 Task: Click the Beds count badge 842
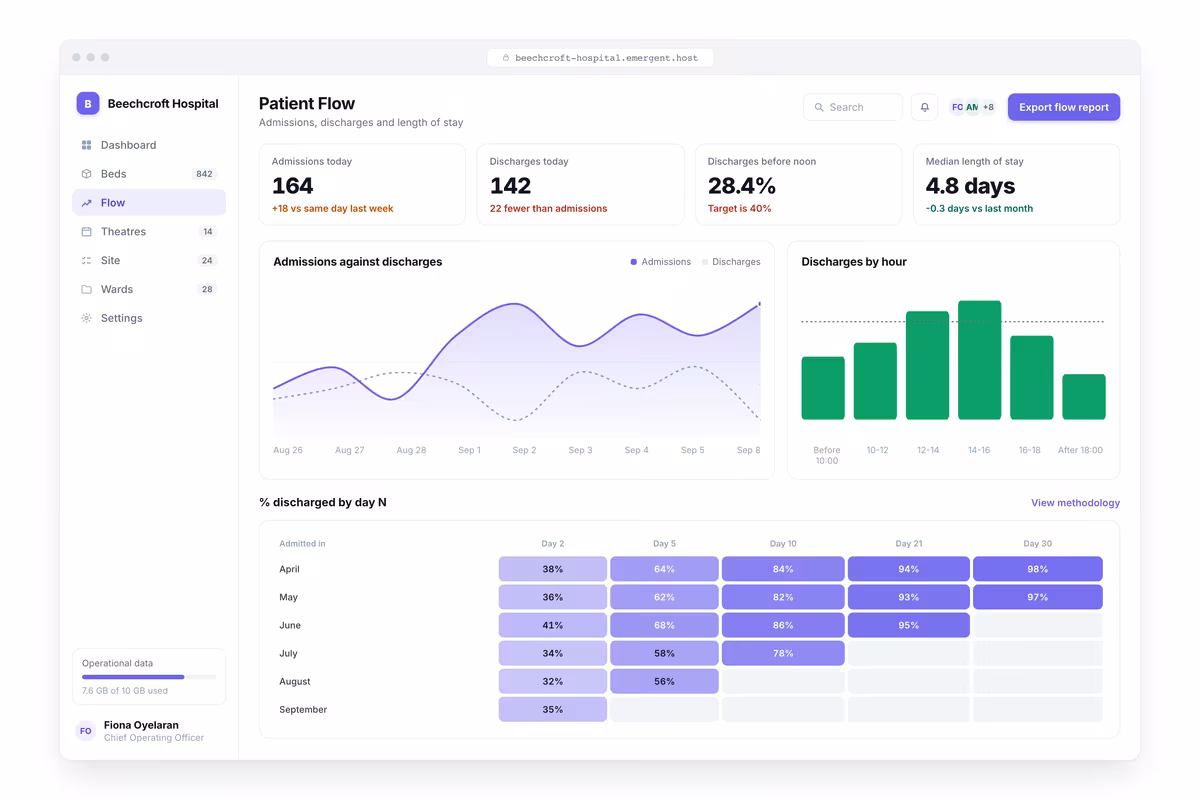point(204,174)
